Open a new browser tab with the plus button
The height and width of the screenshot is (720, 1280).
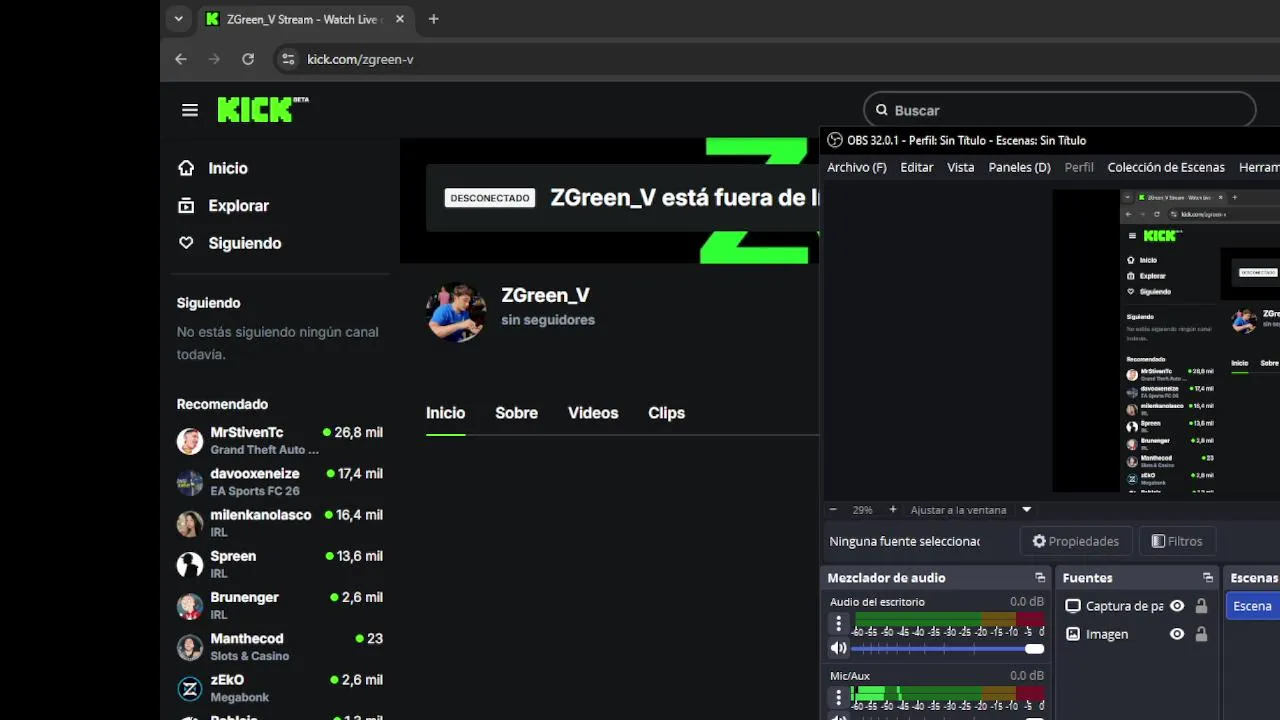433,19
